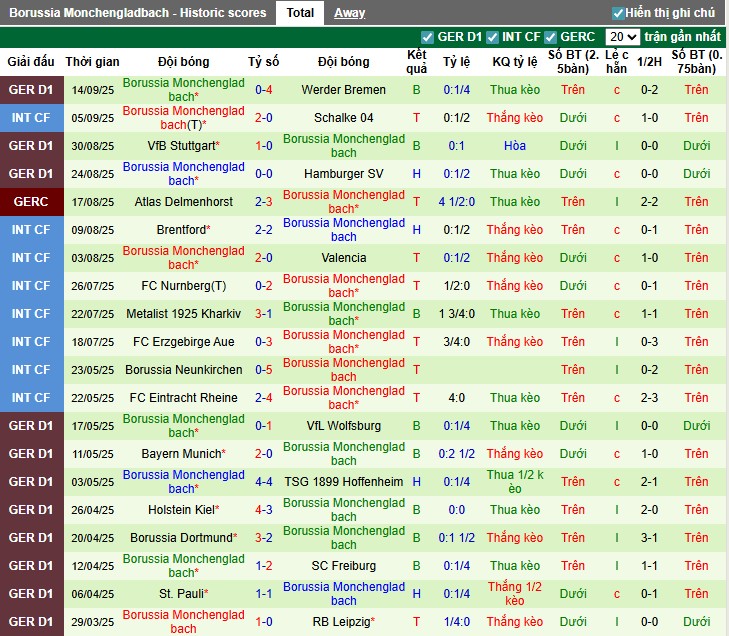Toggle the 'Hiển thị ghi chú' checkbox
The width and height of the screenshot is (729, 636).
pyautogui.click(x=618, y=13)
